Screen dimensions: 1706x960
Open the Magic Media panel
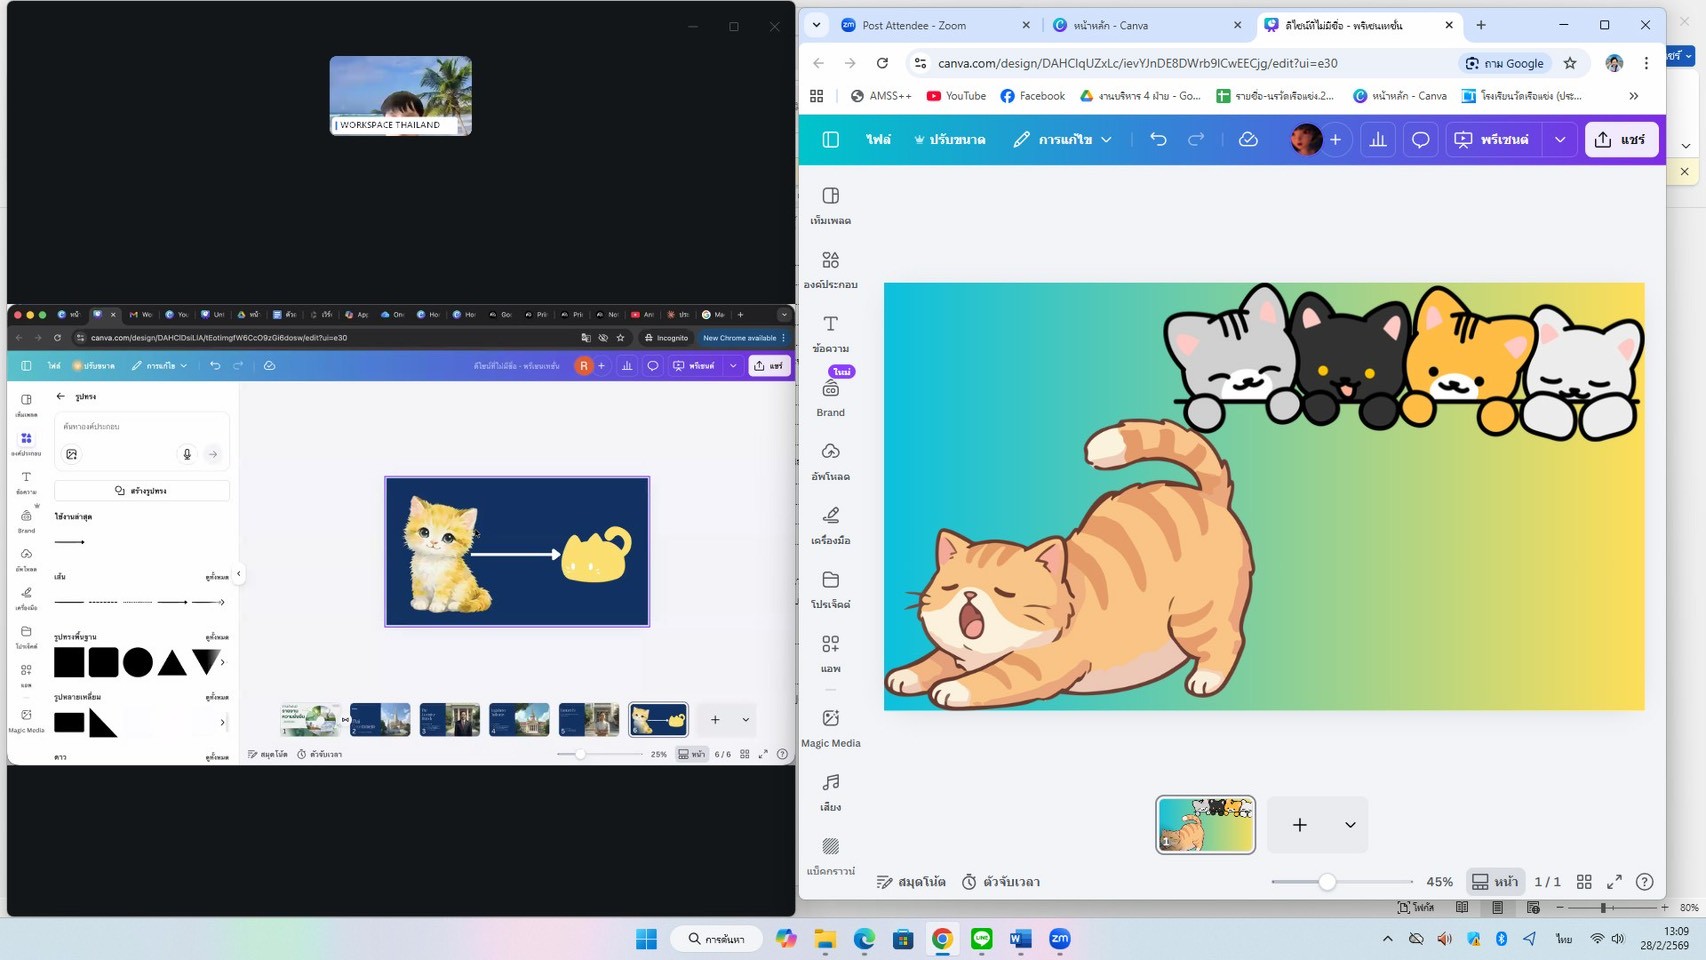pyautogui.click(x=830, y=727)
